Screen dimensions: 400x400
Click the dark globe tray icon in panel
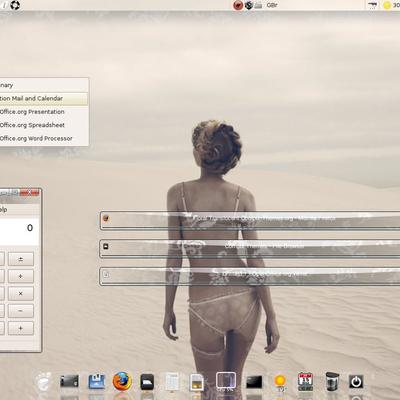coord(249,5)
